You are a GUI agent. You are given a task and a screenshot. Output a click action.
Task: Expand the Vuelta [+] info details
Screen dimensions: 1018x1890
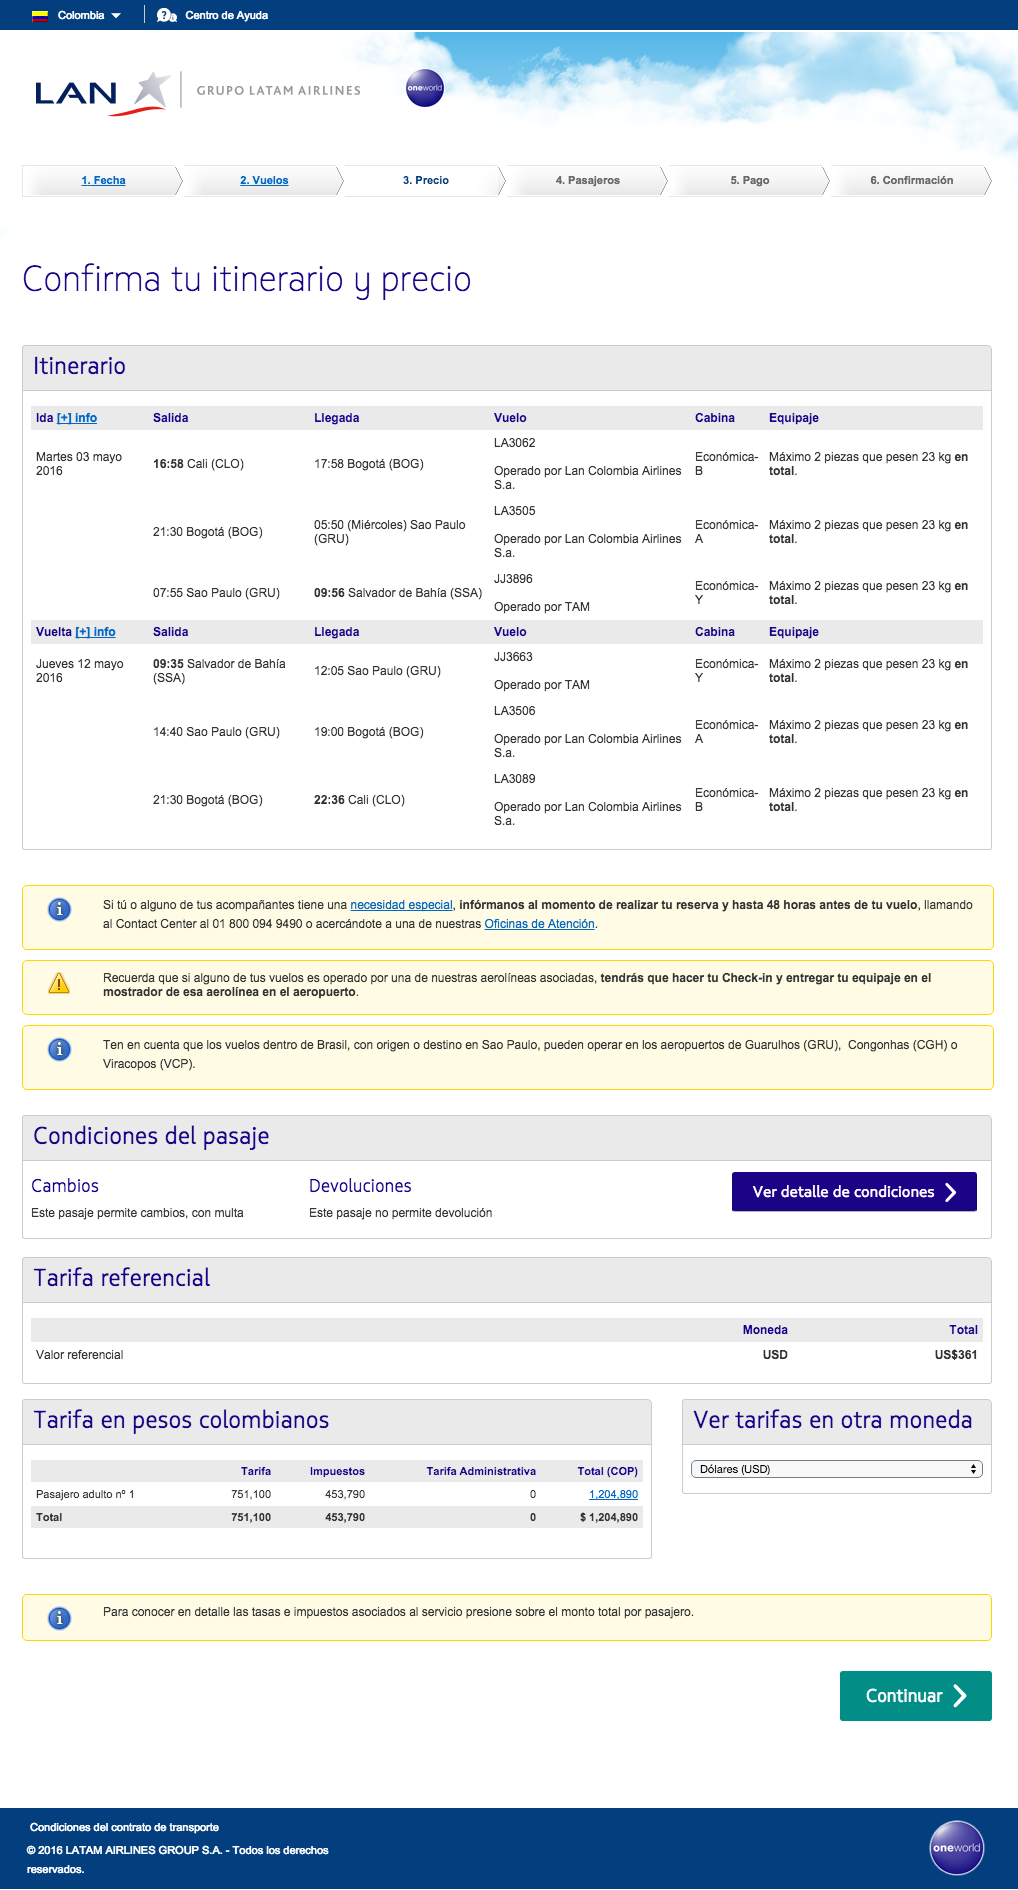95,632
